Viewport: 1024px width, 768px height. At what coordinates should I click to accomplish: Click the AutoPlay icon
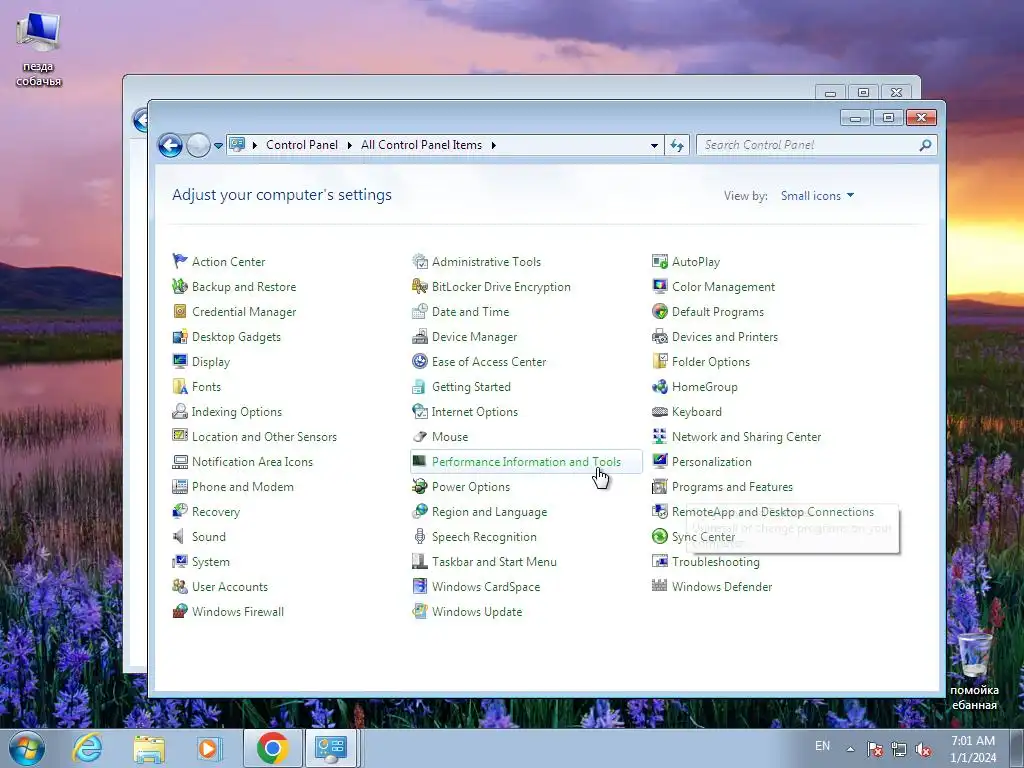[x=660, y=261]
